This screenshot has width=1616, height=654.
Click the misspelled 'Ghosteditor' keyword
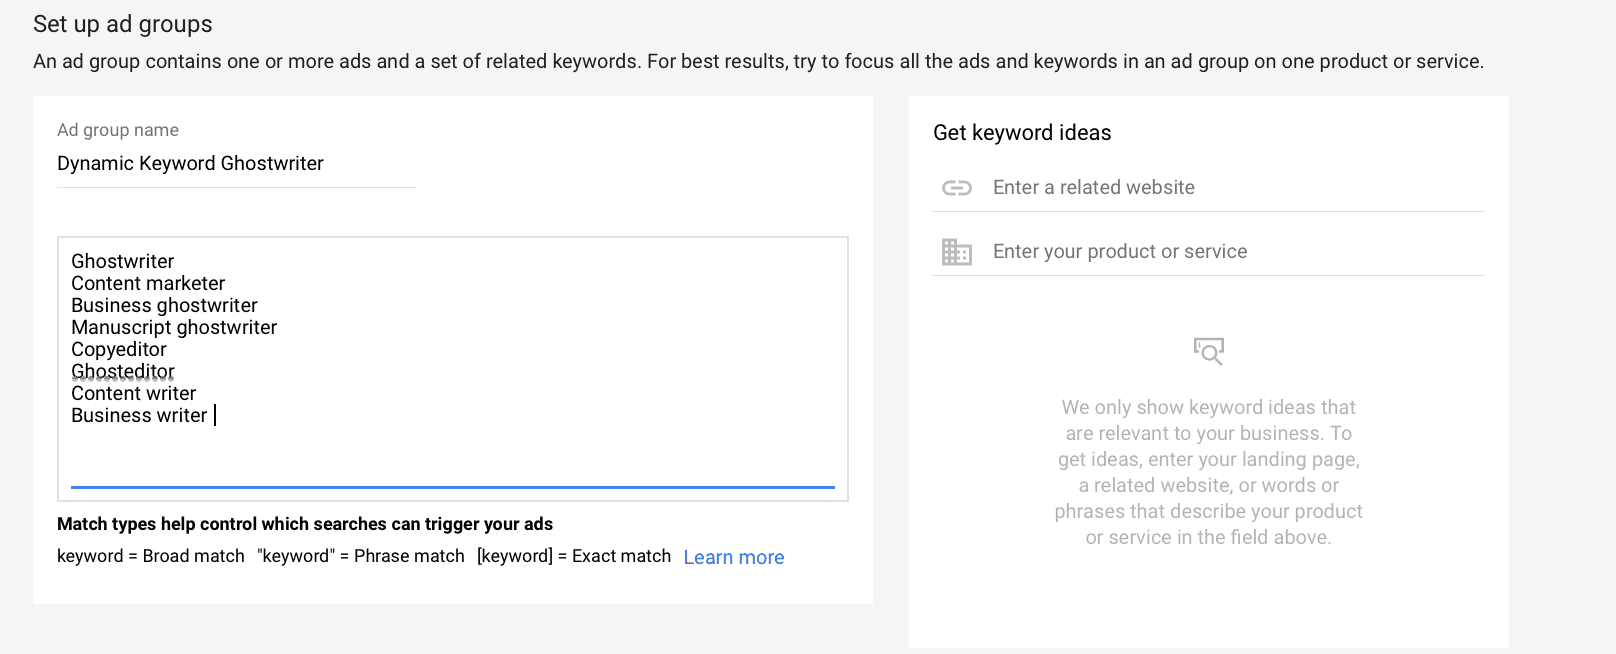click(x=123, y=371)
